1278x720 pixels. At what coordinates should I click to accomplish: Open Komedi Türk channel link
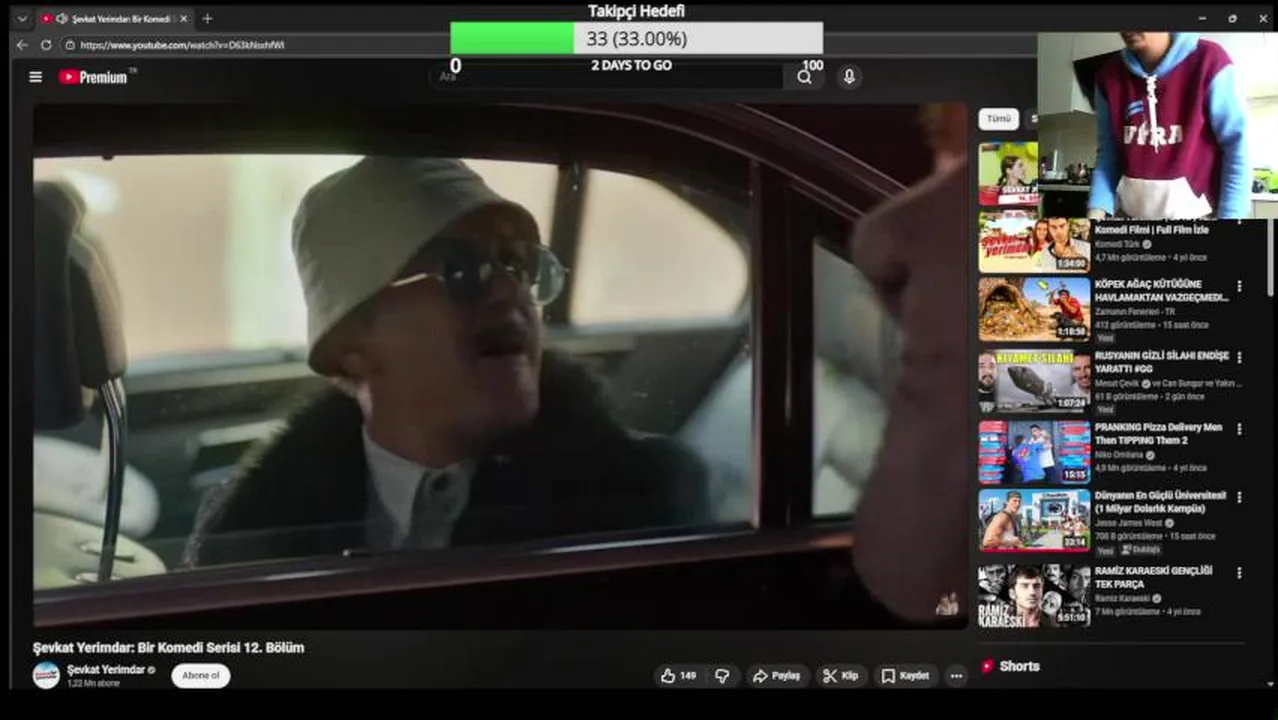pos(1117,244)
